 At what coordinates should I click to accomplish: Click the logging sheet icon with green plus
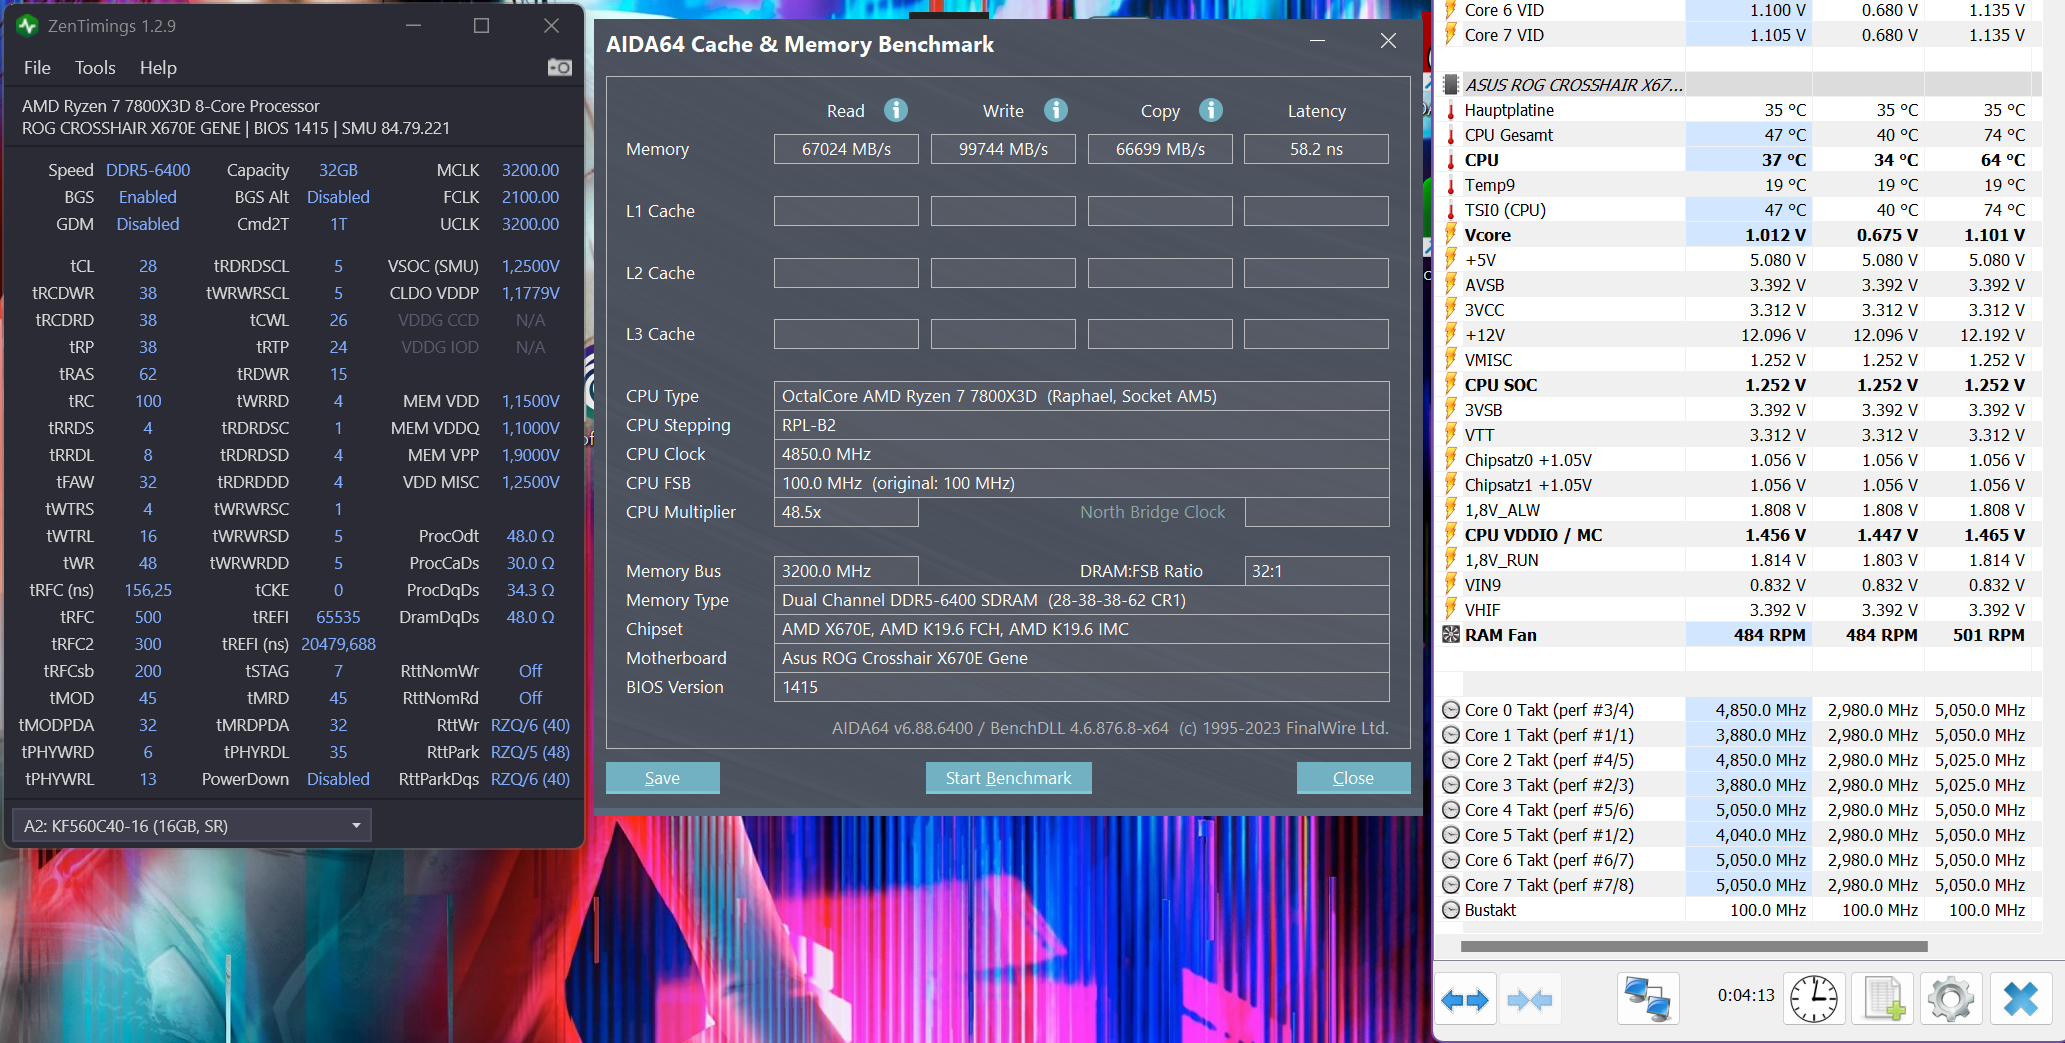click(x=1883, y=999)
